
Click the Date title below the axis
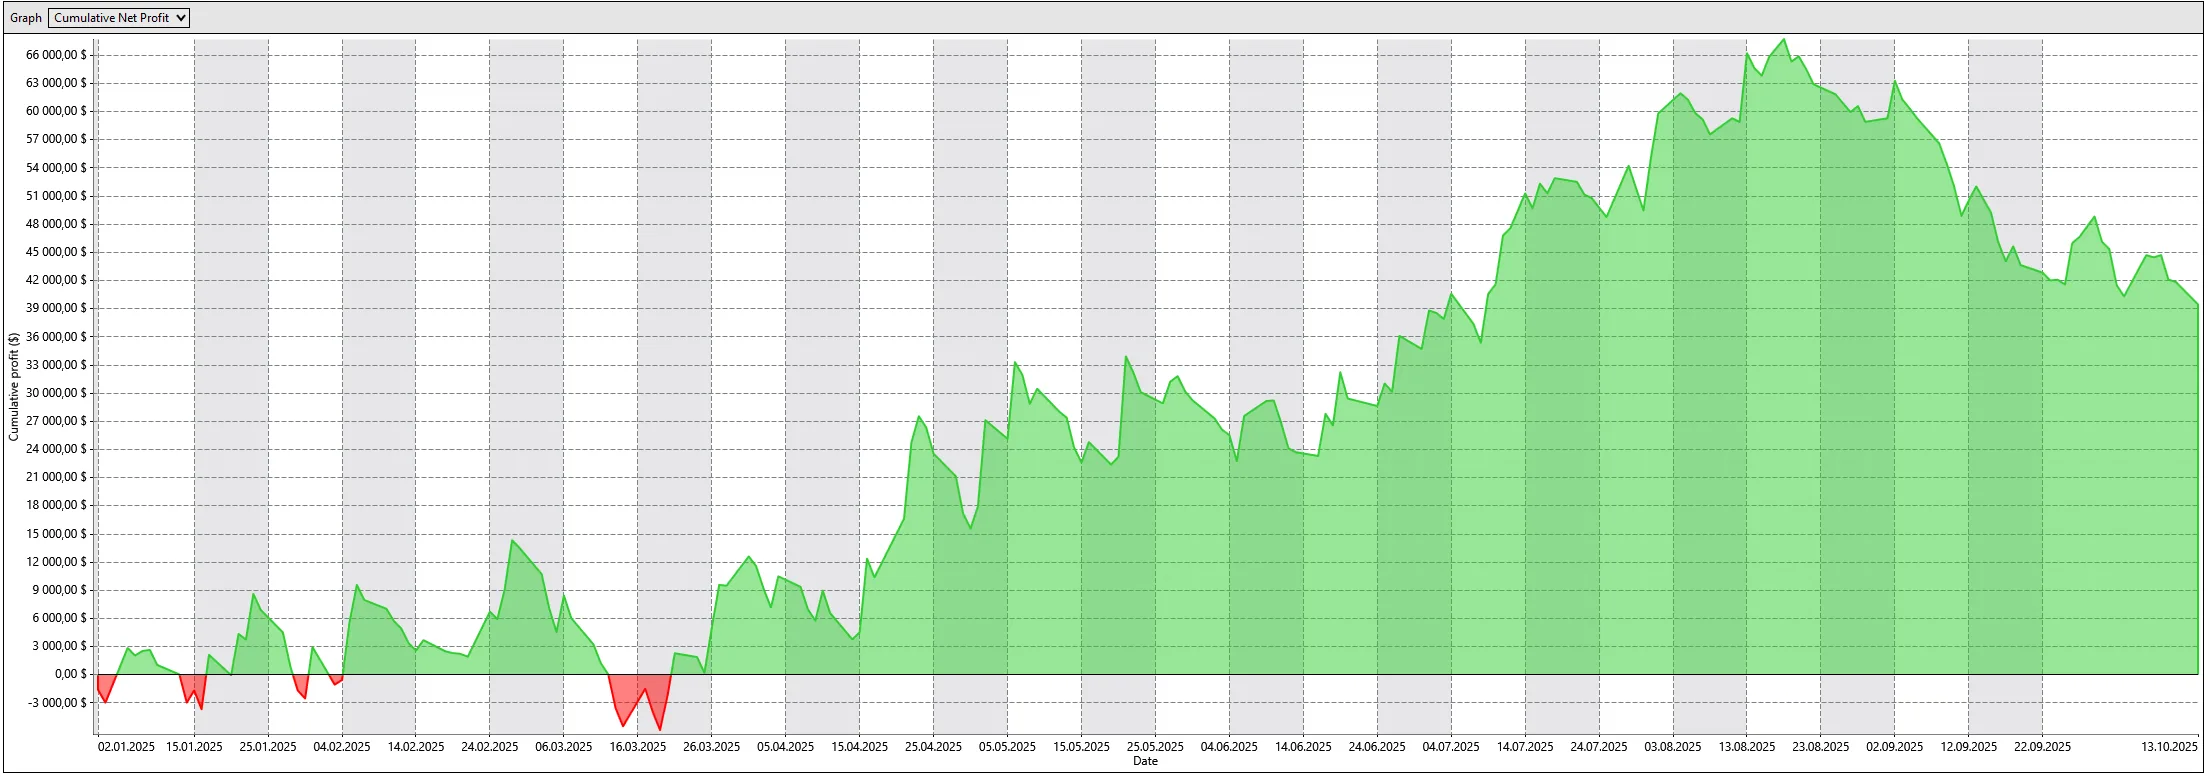[1145, 761]
